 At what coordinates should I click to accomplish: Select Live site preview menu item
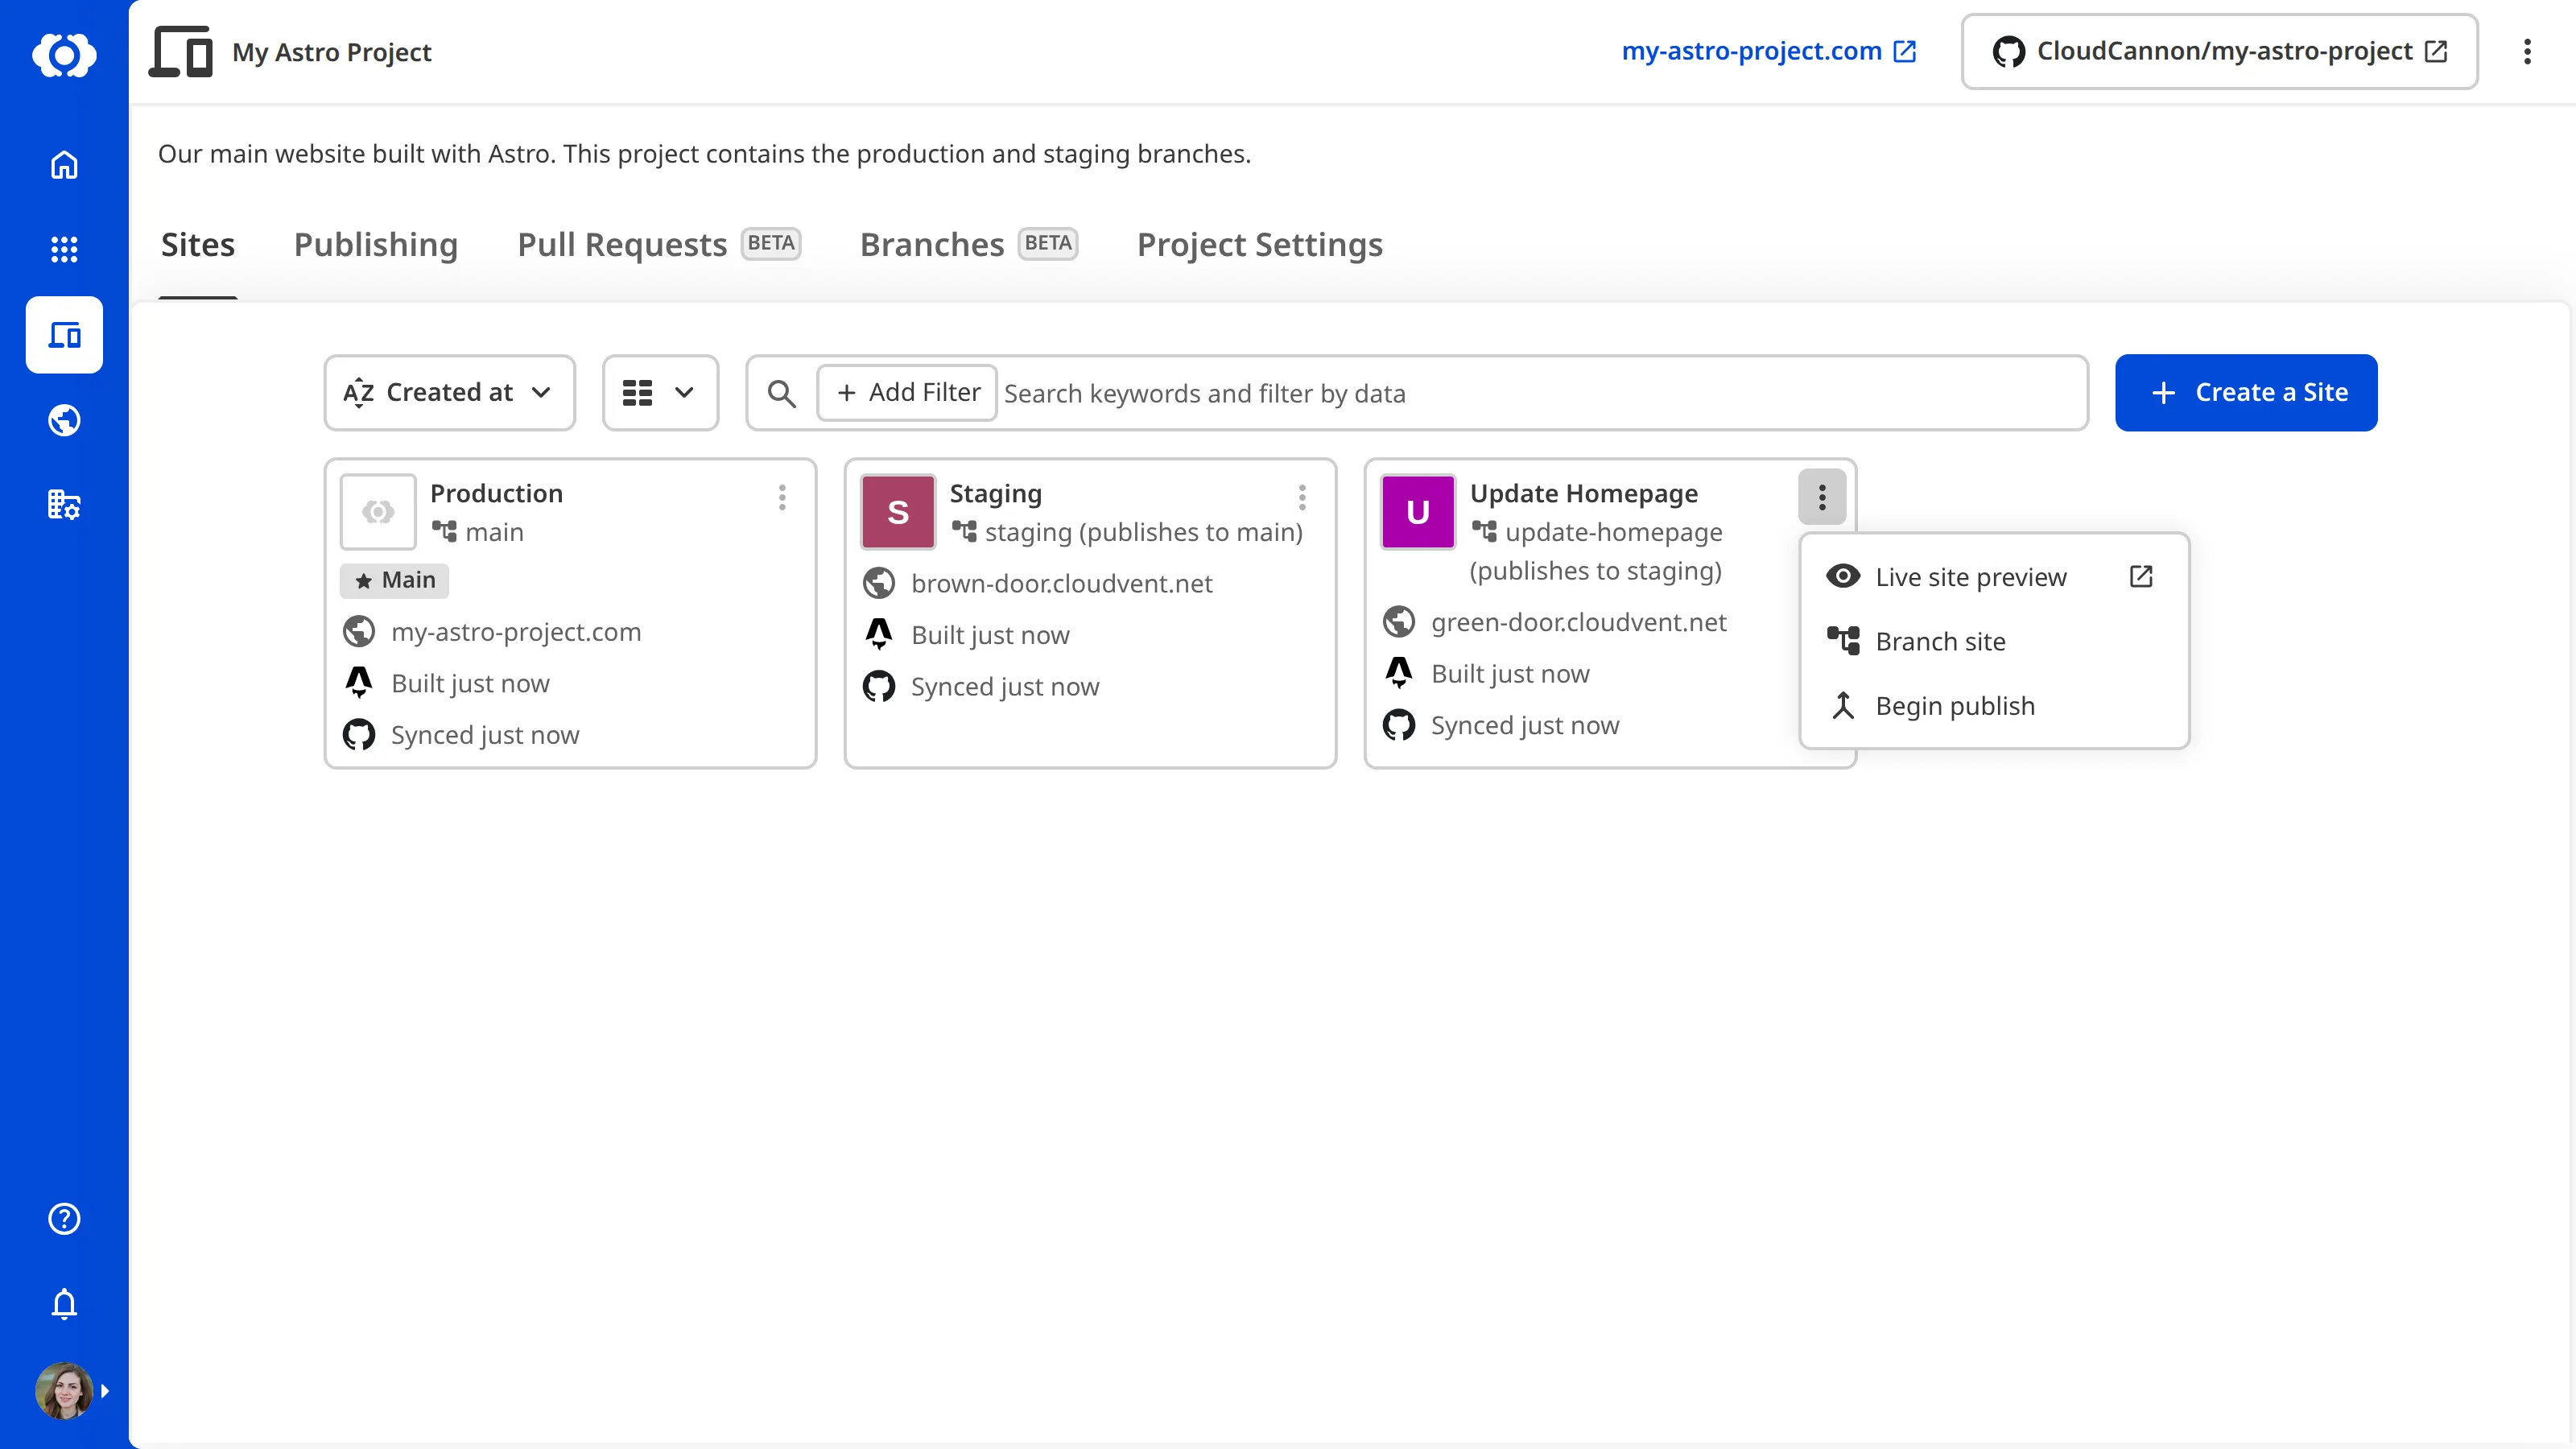pos(1994,577)
